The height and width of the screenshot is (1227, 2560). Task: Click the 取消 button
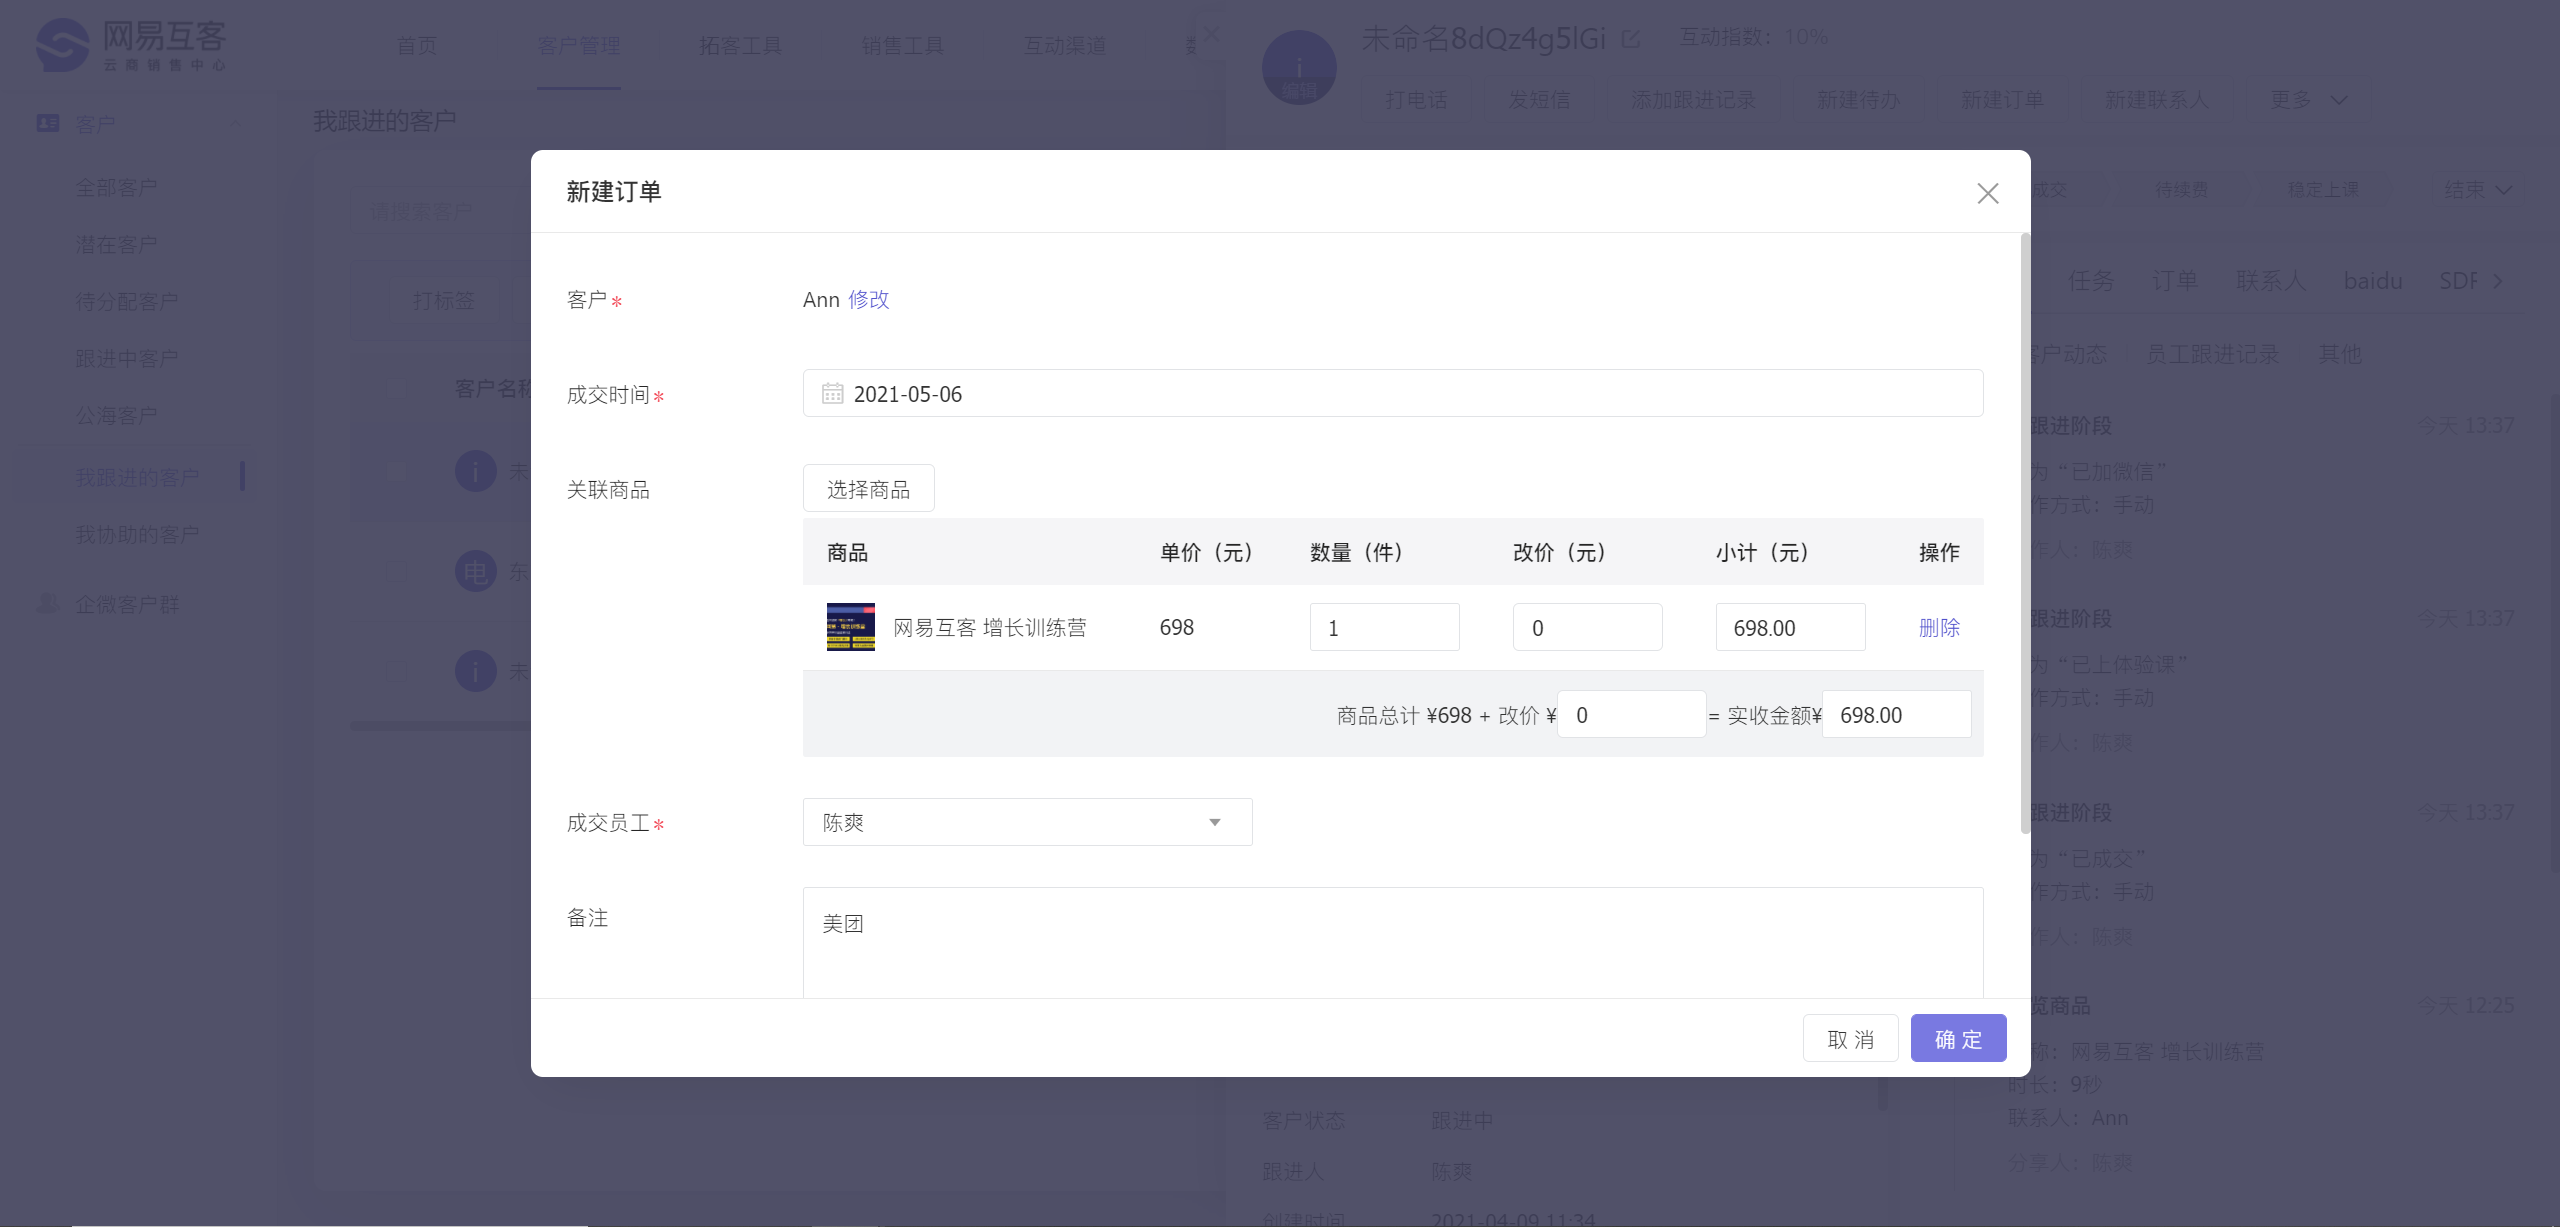point(1850,1038)
